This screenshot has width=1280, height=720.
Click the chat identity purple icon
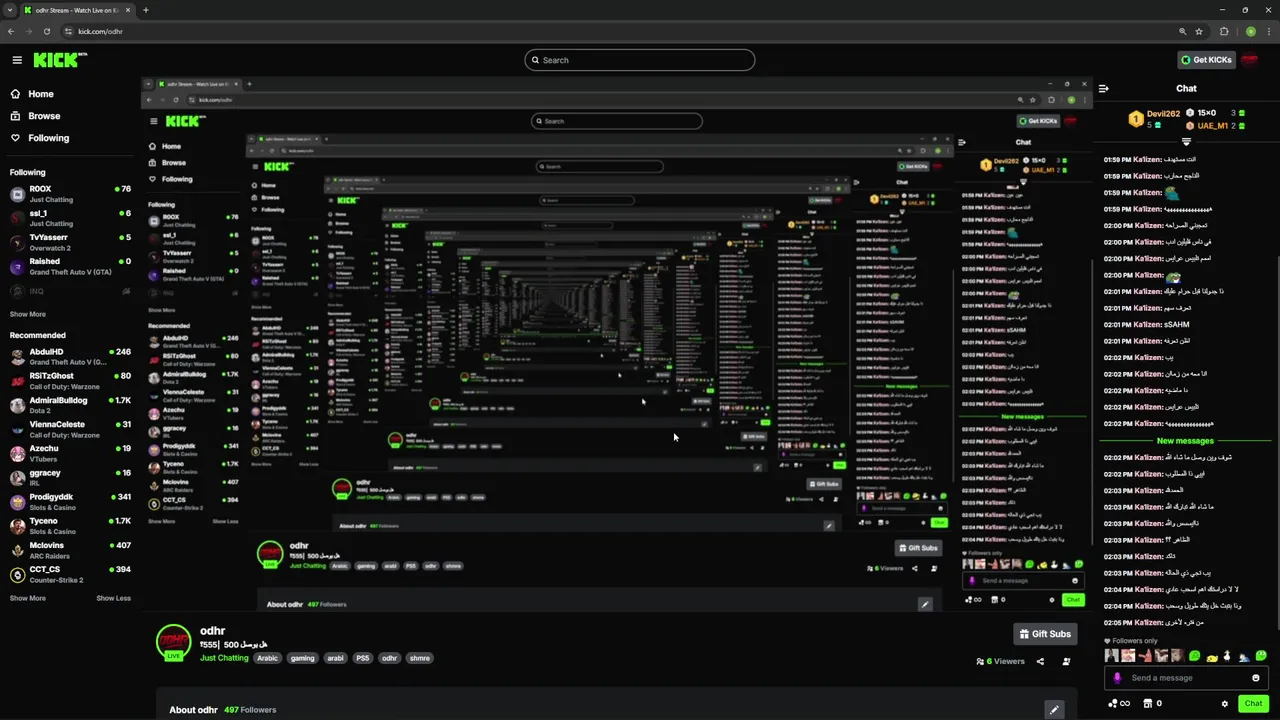click(1118, 678)
